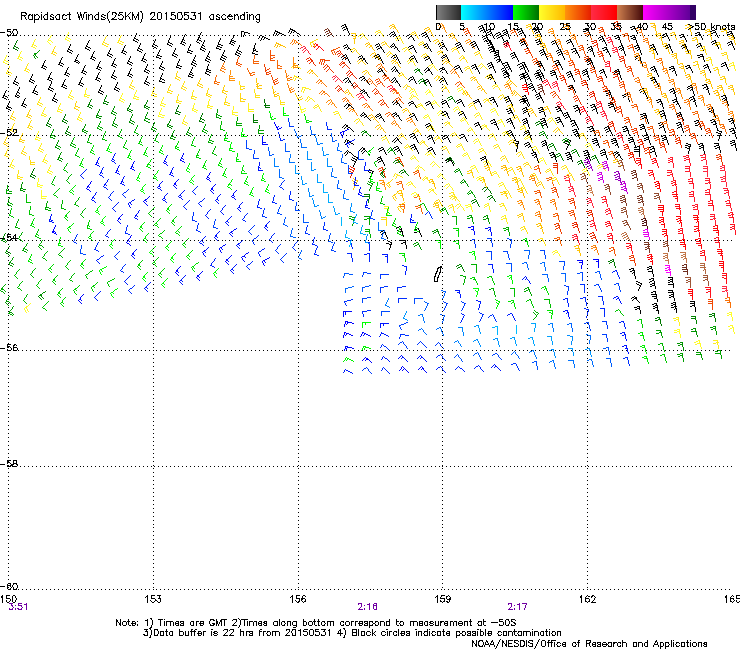Click the '25' label under the color legend

click(564, 27)
